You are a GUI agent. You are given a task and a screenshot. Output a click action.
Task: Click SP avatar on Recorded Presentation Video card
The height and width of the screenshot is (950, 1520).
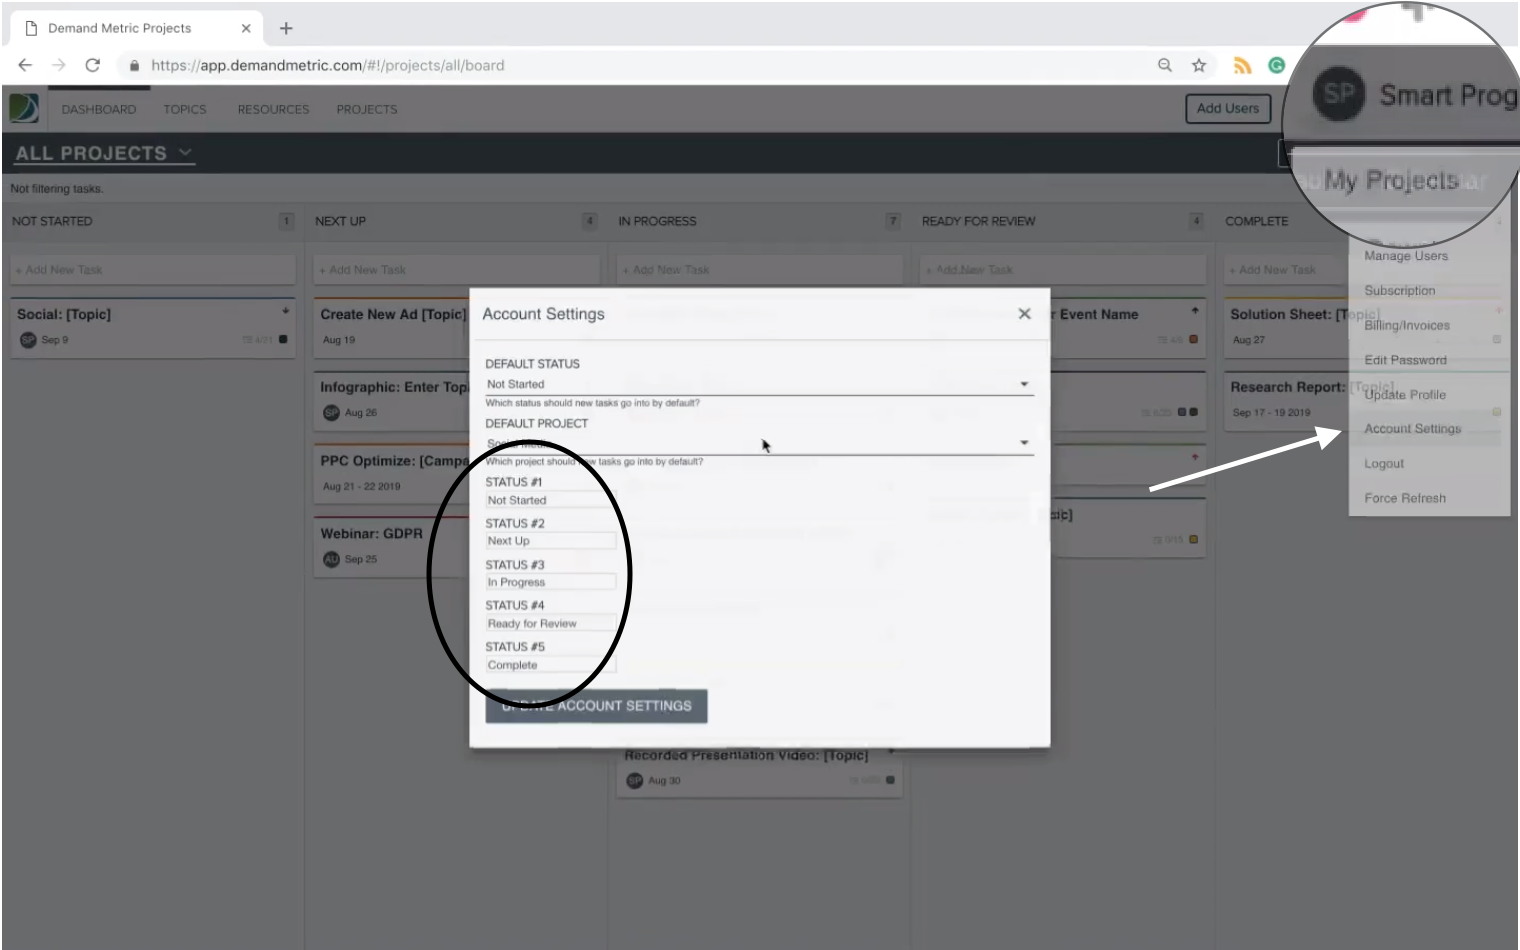634,781
